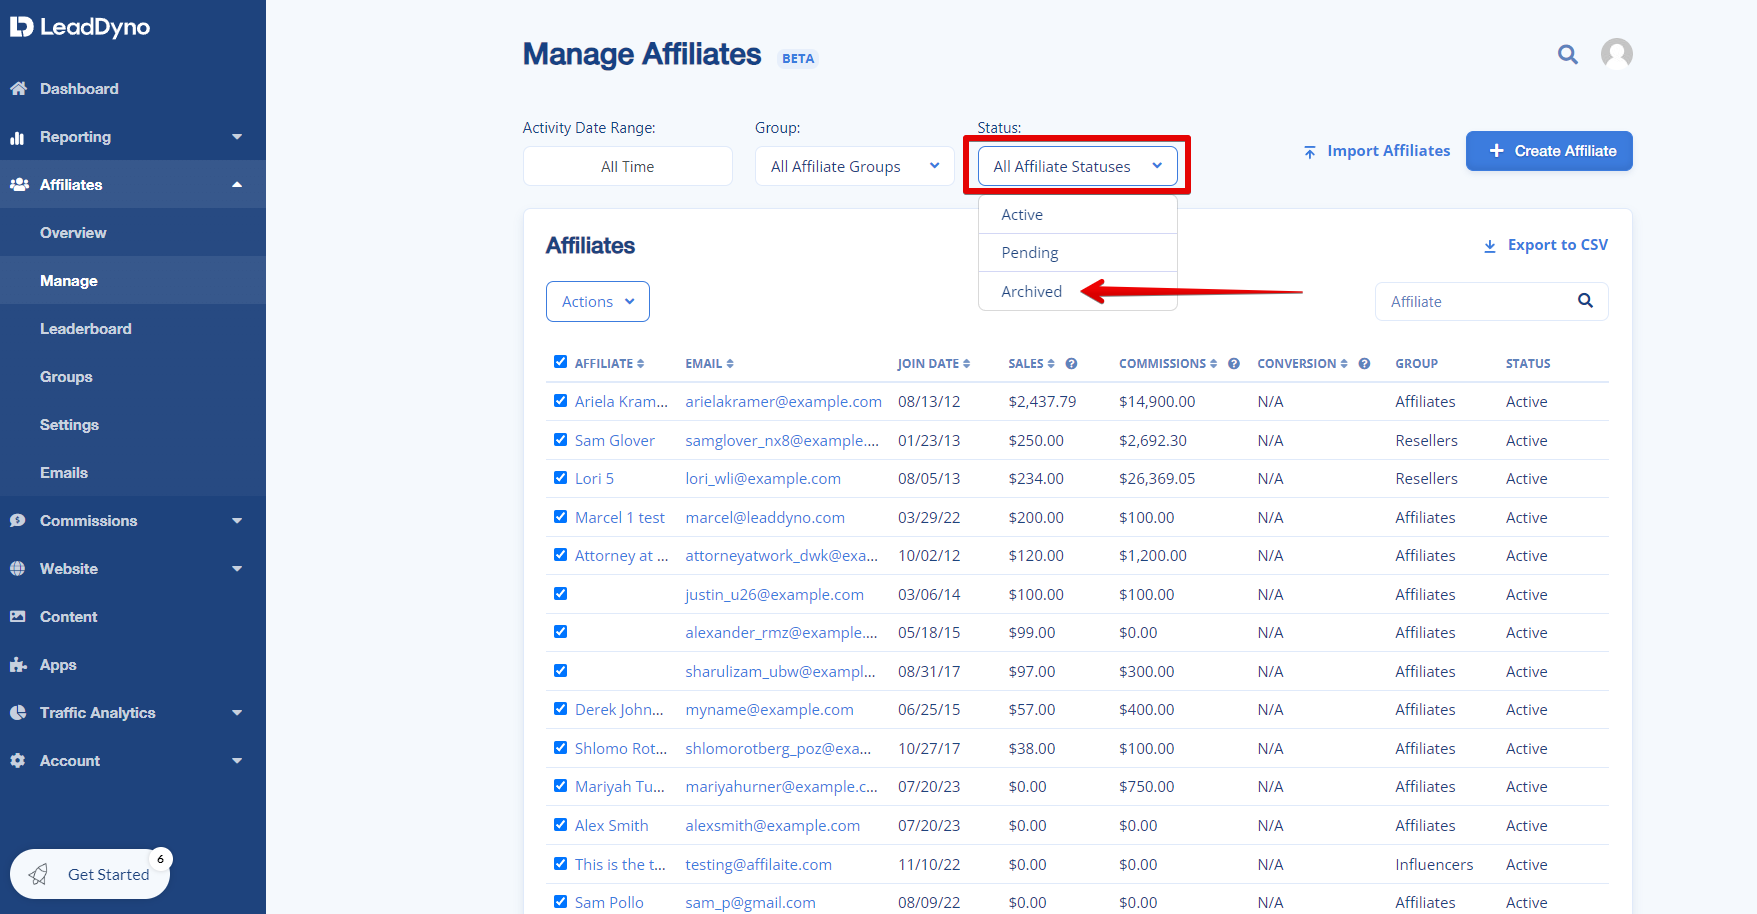Click the Get Started button label
The height and width of the screenshot is (914, 1757).
108,875
